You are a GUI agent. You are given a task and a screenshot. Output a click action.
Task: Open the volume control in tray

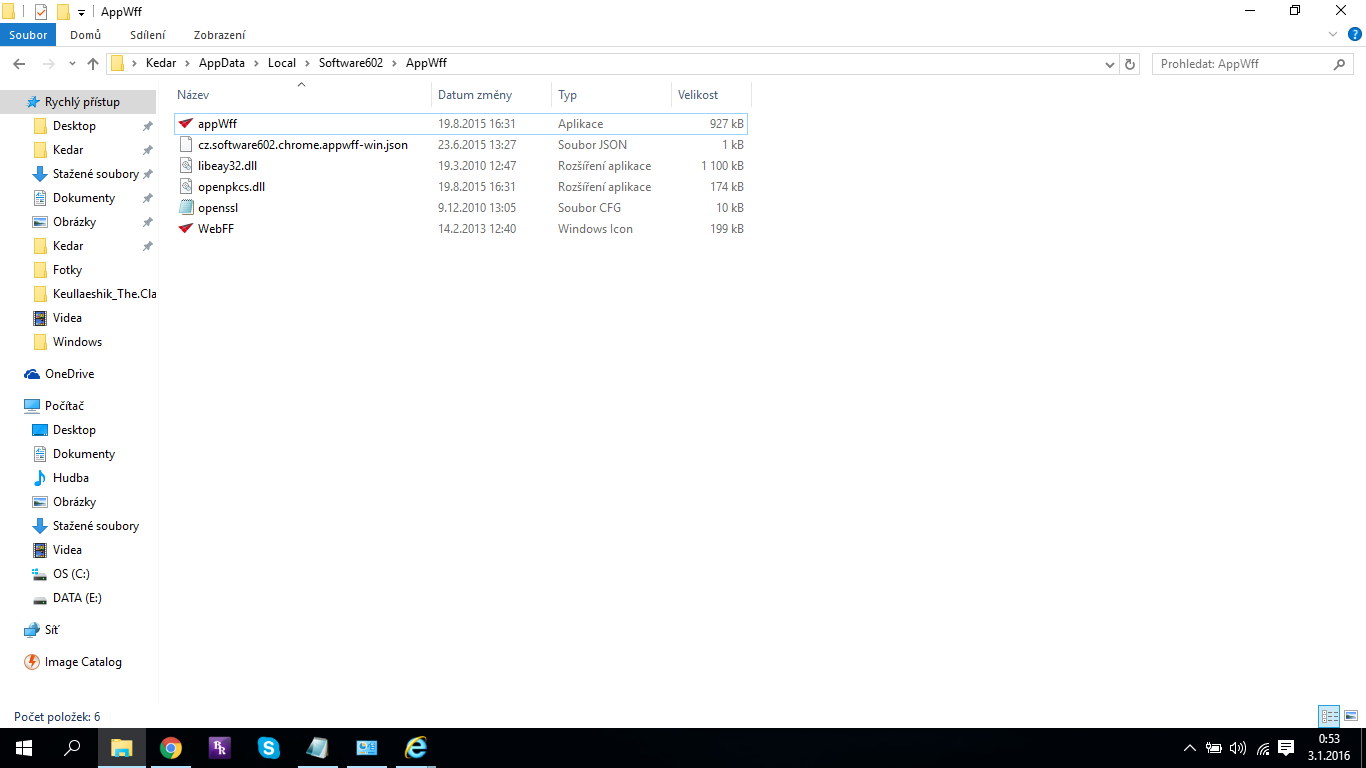coord(1238,748)
